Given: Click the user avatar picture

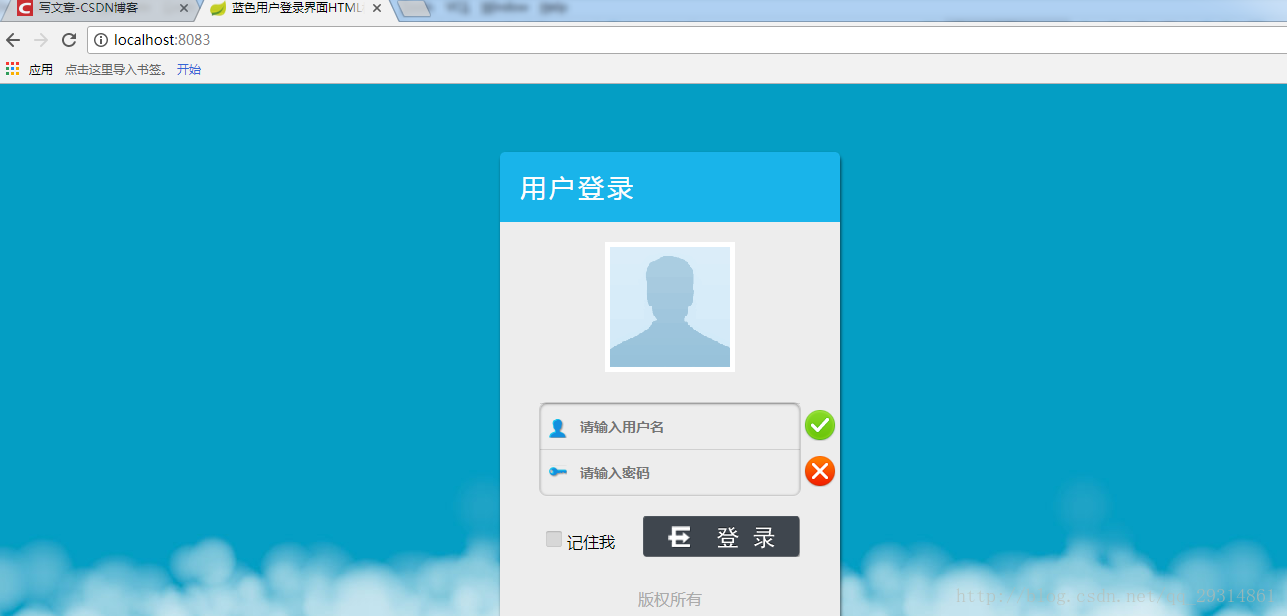Looking at the screenshot, I should tap(670, 307).
